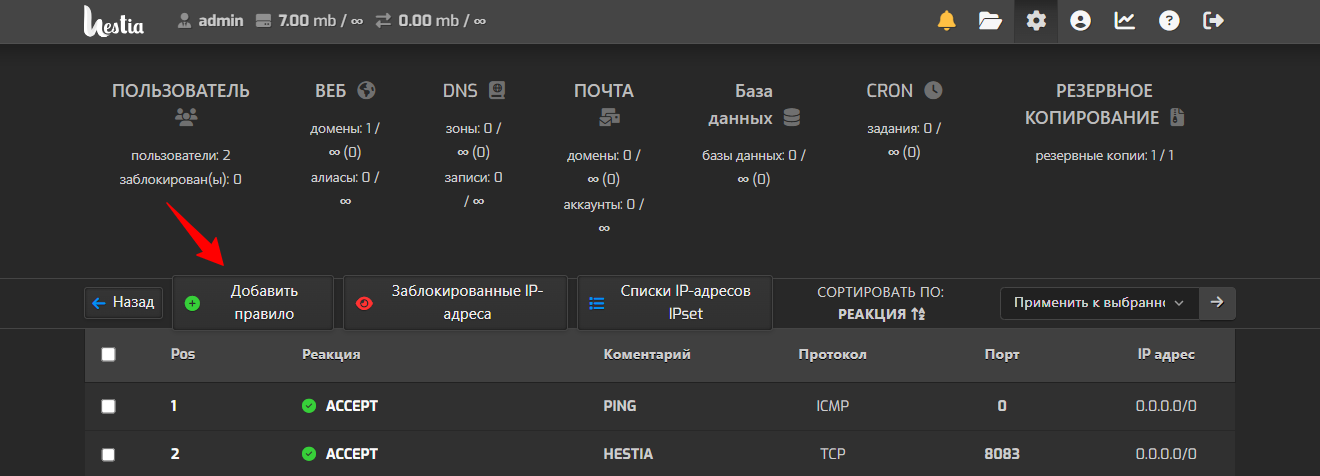Image resolution: width=1320 pixels, height=476 pixels.
Task: Click the clock icon next to CRON
Action: [x=933, y=90]
